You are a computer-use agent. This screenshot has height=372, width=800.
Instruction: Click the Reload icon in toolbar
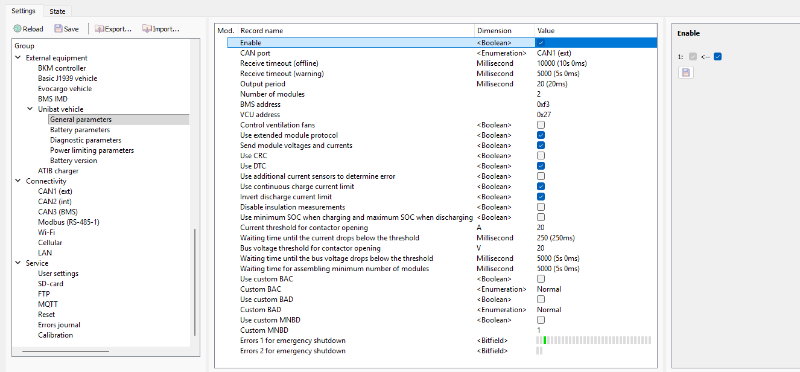coord(18,29)
